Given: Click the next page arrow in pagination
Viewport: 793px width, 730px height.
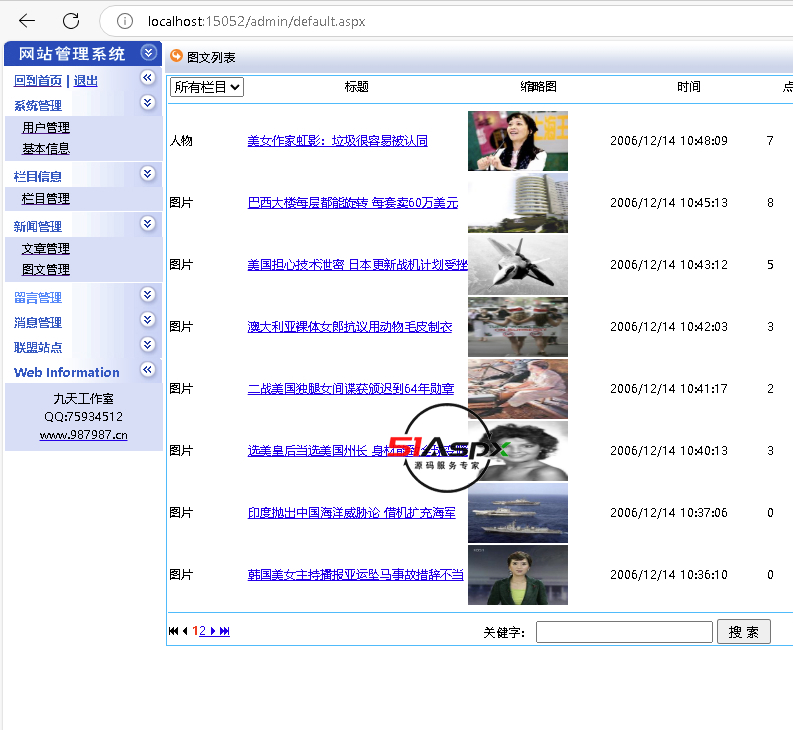Looking at the screenshot, I should [213, 631].
